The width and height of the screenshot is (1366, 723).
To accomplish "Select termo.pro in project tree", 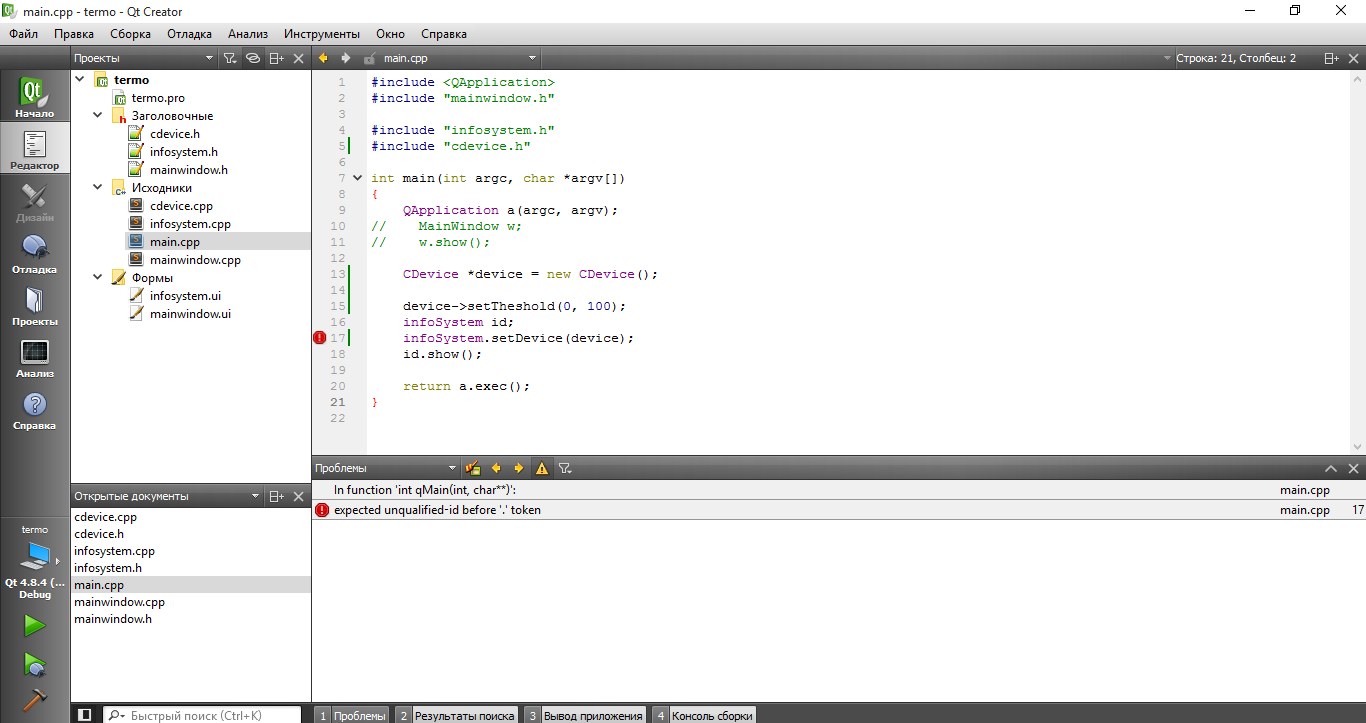I will tap(158, 98).
